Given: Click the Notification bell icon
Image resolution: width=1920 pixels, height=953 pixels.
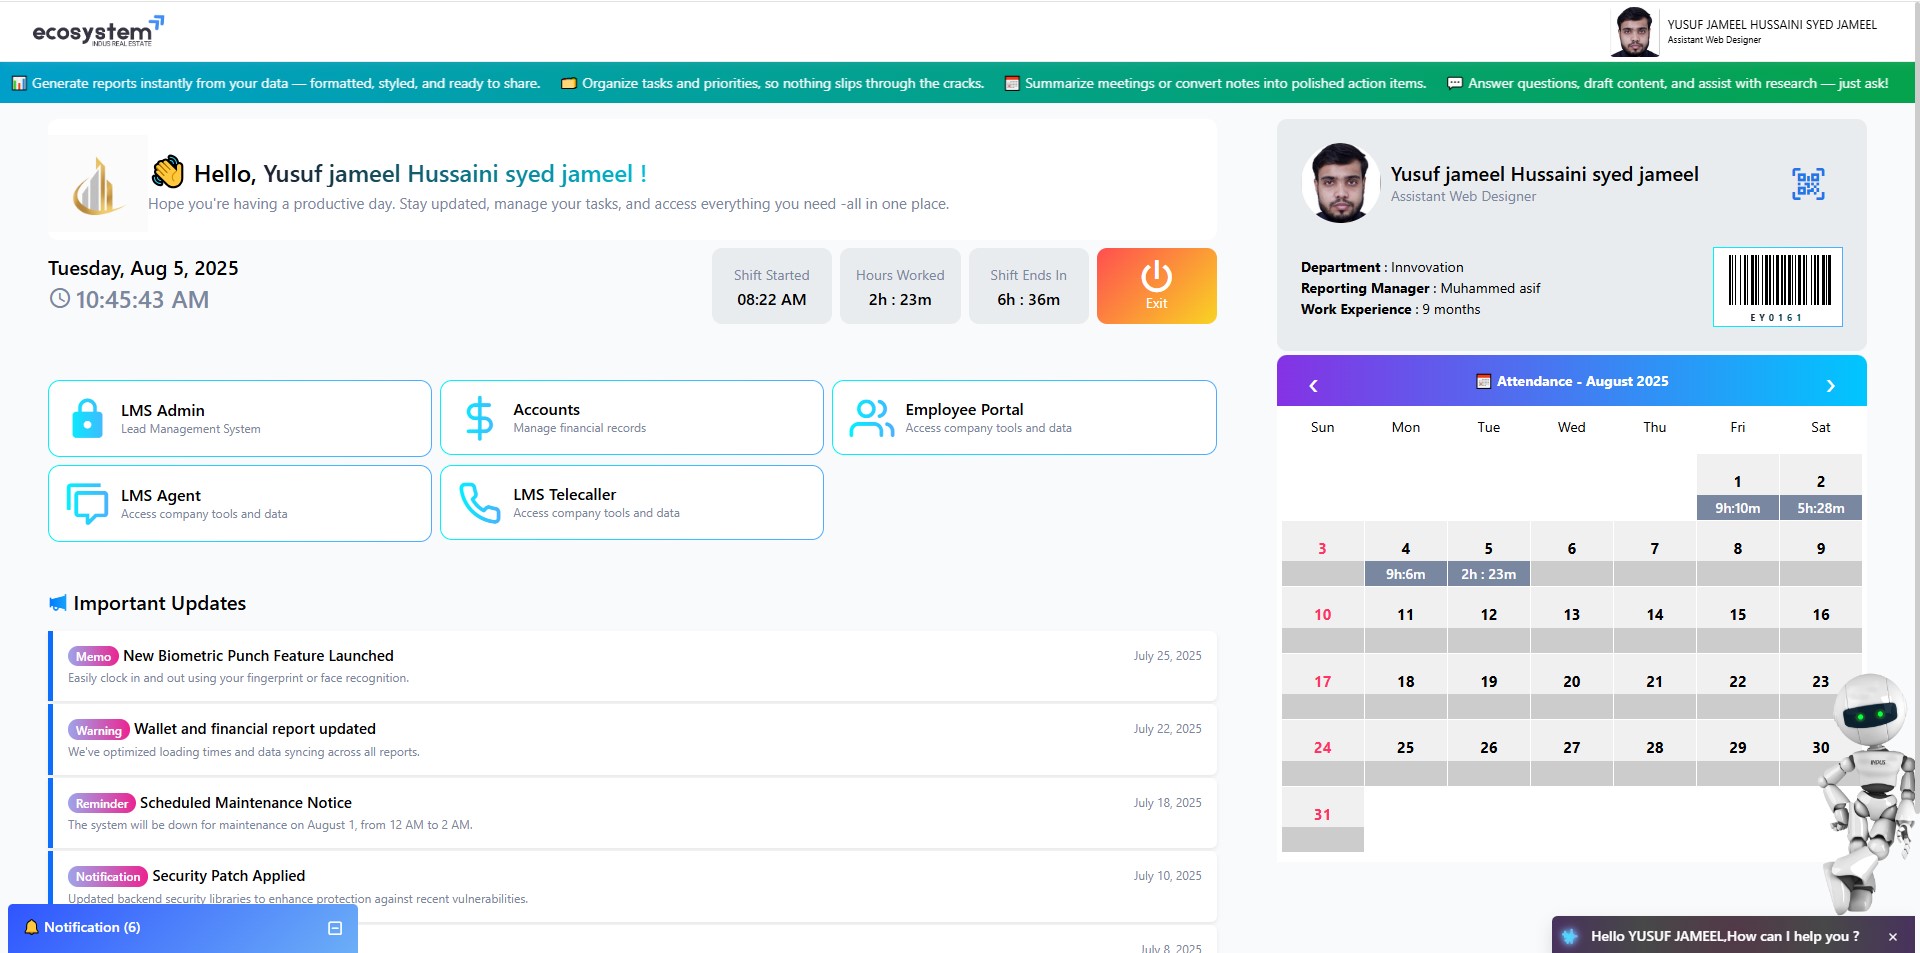Looking at the screenshot, I should click(31, 927).
